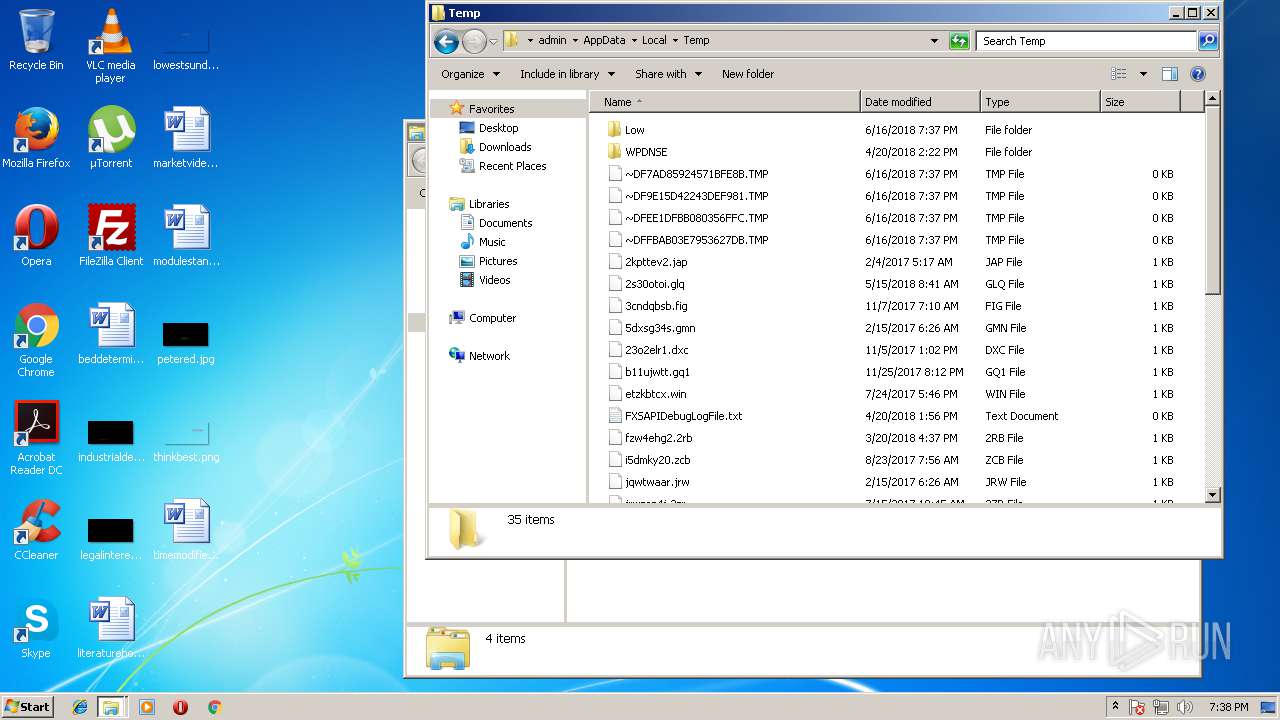Launch Acrobat Reader DC shortcut

point(36,438)
